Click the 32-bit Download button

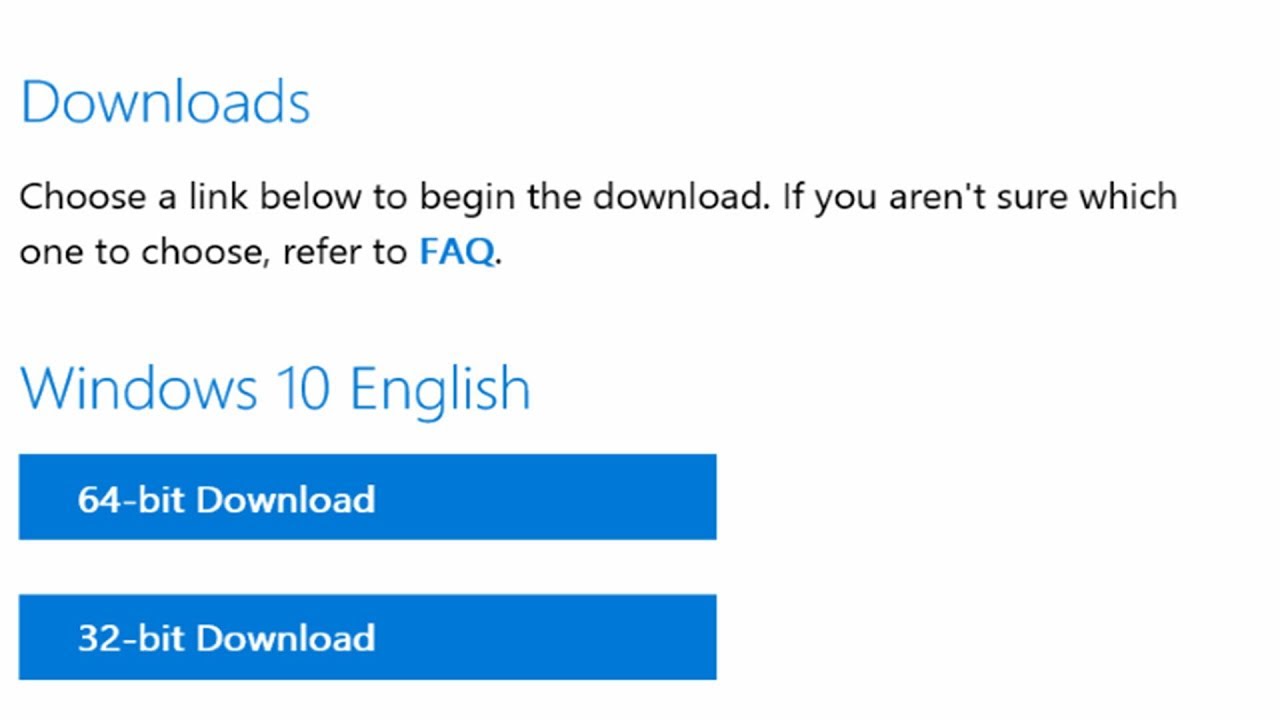[367, 637]
